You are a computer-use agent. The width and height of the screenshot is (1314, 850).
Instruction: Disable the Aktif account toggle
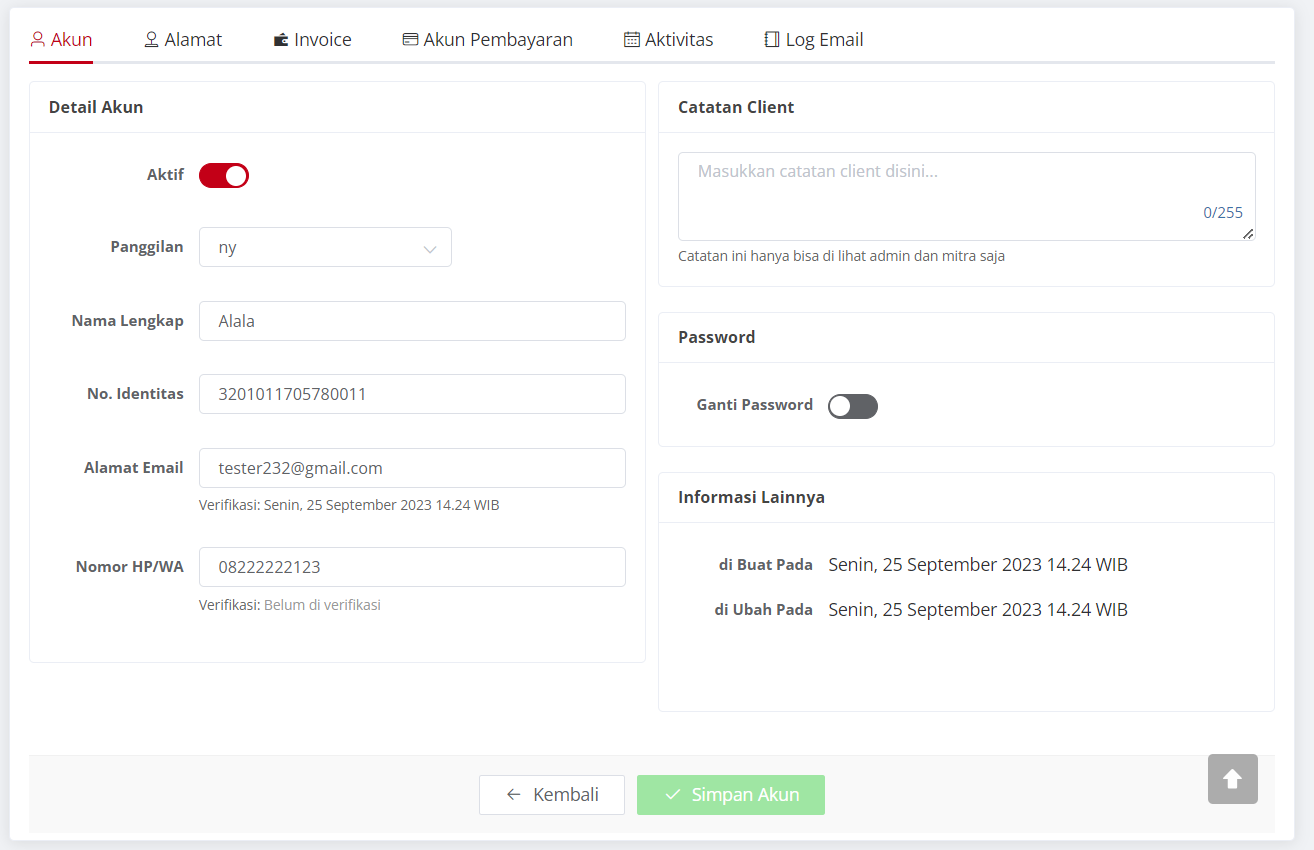(224, 176)
